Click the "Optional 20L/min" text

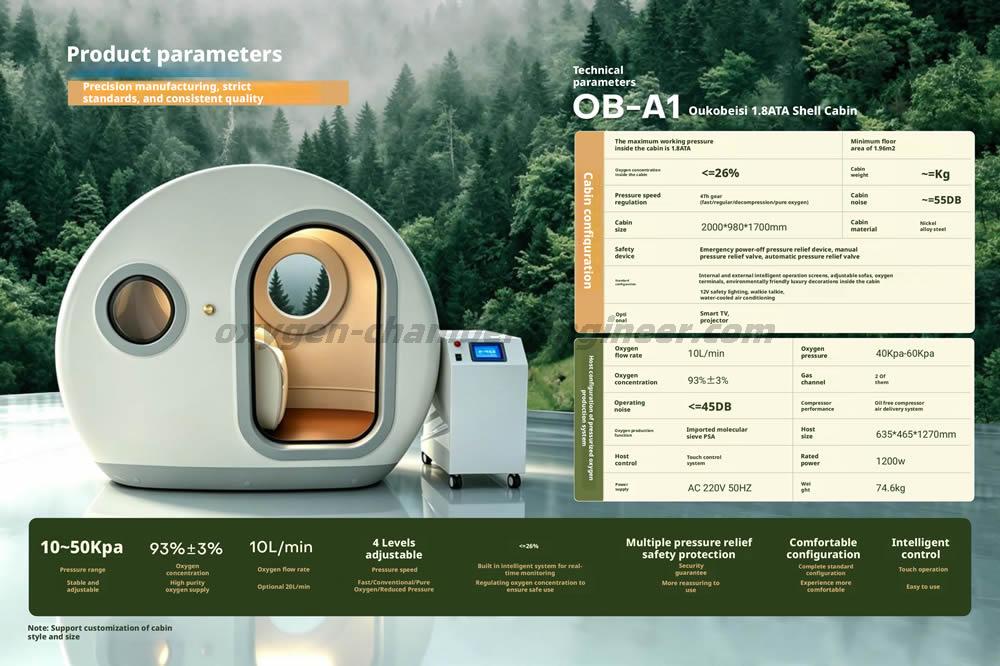coord(284,587)
